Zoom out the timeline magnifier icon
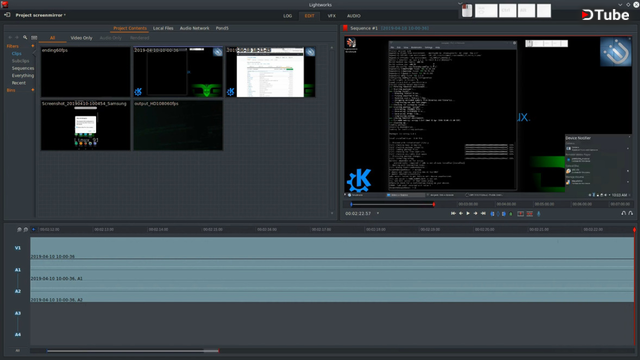640x360 pixels. 19,229
